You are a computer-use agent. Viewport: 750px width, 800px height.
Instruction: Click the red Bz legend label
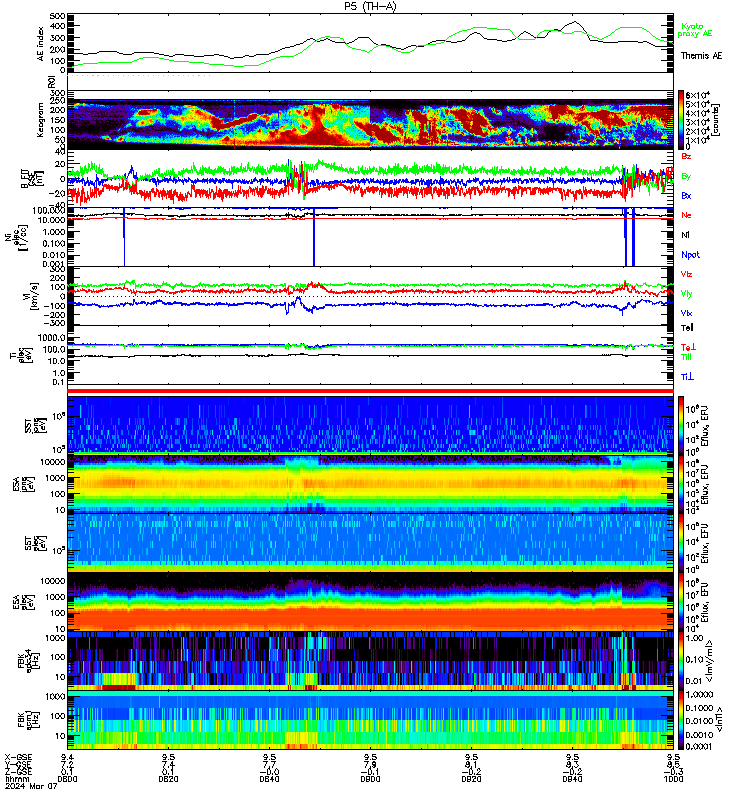686,156
